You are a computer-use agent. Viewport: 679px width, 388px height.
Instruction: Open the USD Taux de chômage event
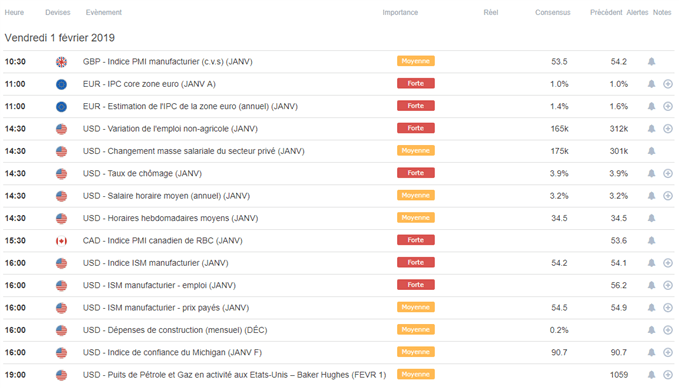142,174
